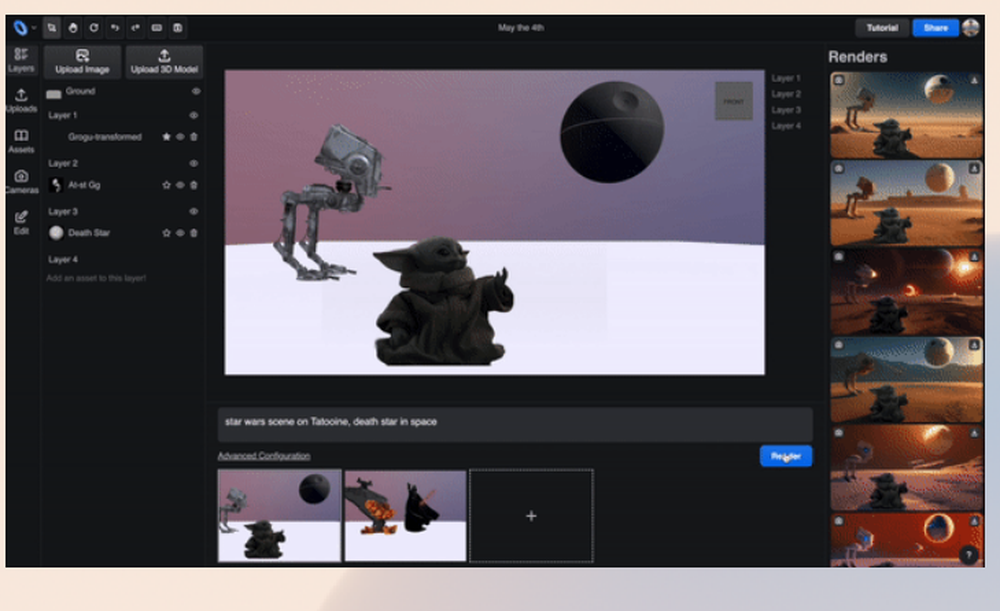Star the At-st Gg asset
Screen dimensions: 1000x611
(167, 185)
